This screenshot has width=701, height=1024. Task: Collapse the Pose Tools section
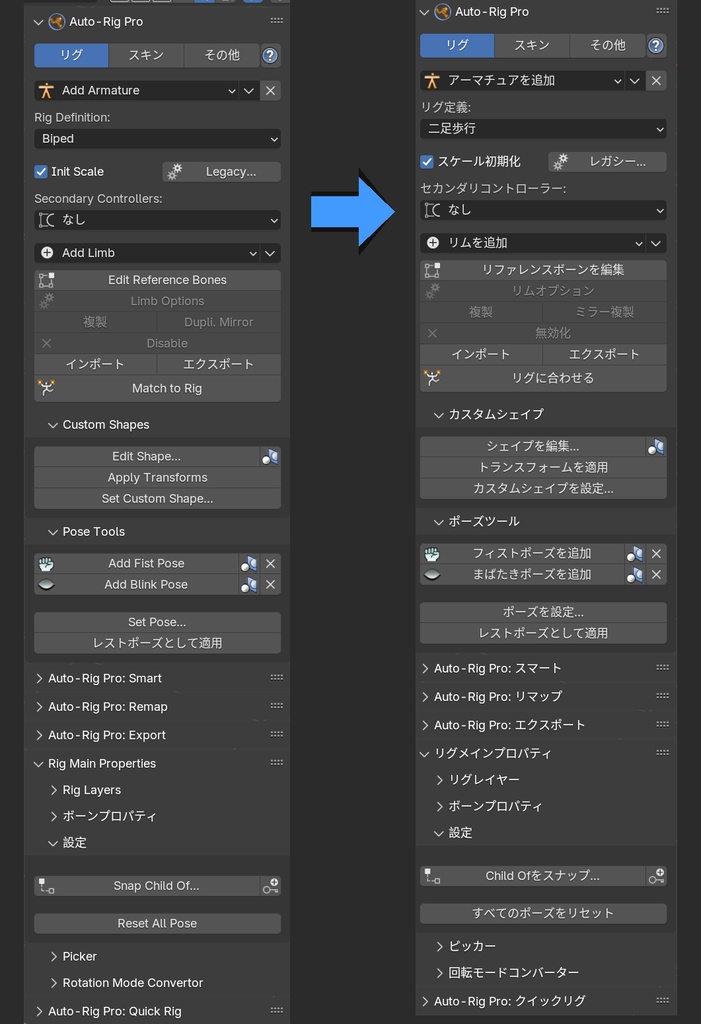(x=53, y=532)
